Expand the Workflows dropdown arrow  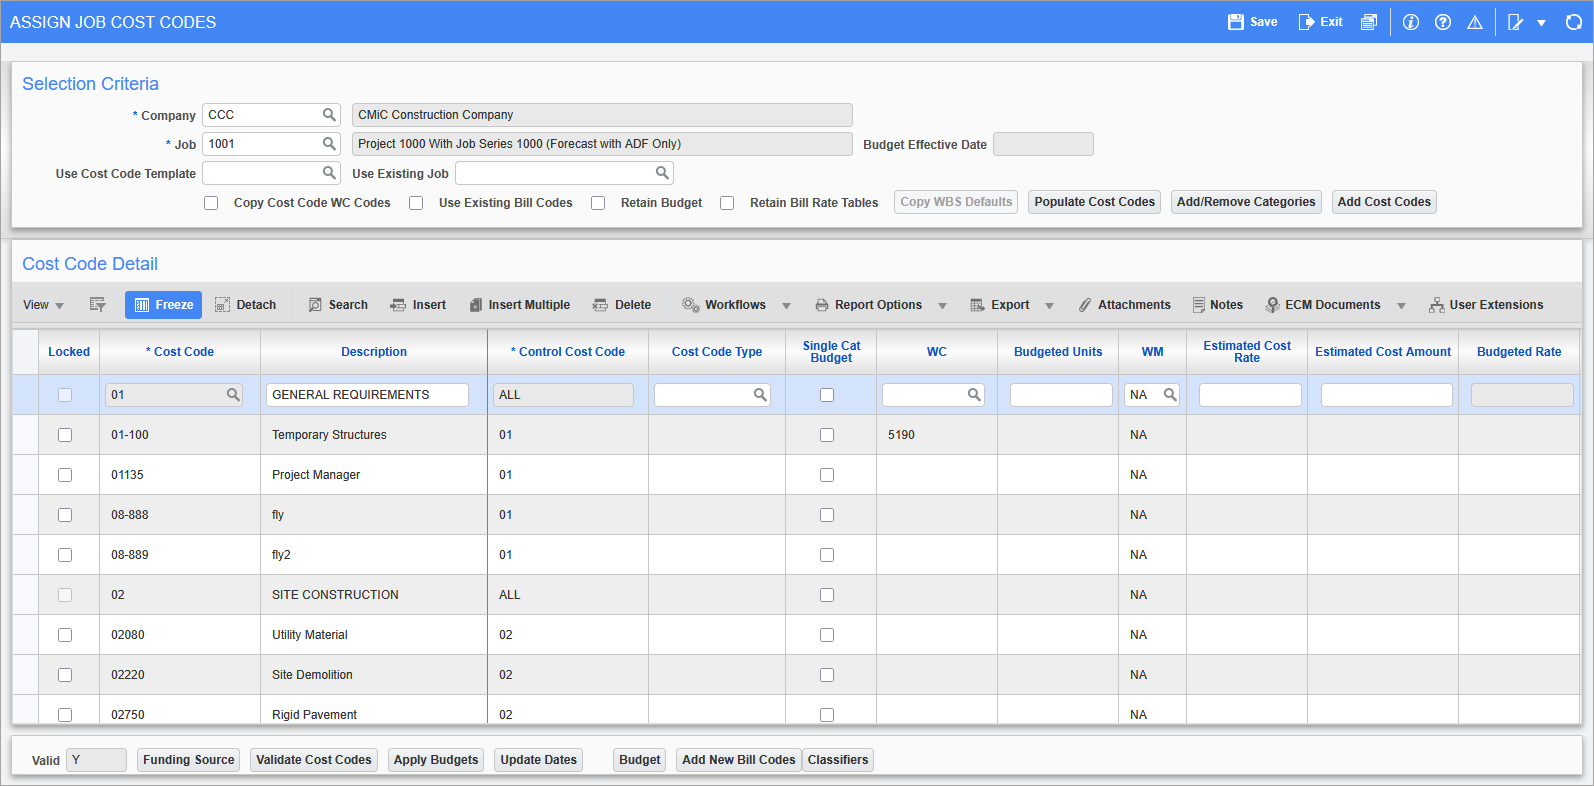[x=786, y=306]
